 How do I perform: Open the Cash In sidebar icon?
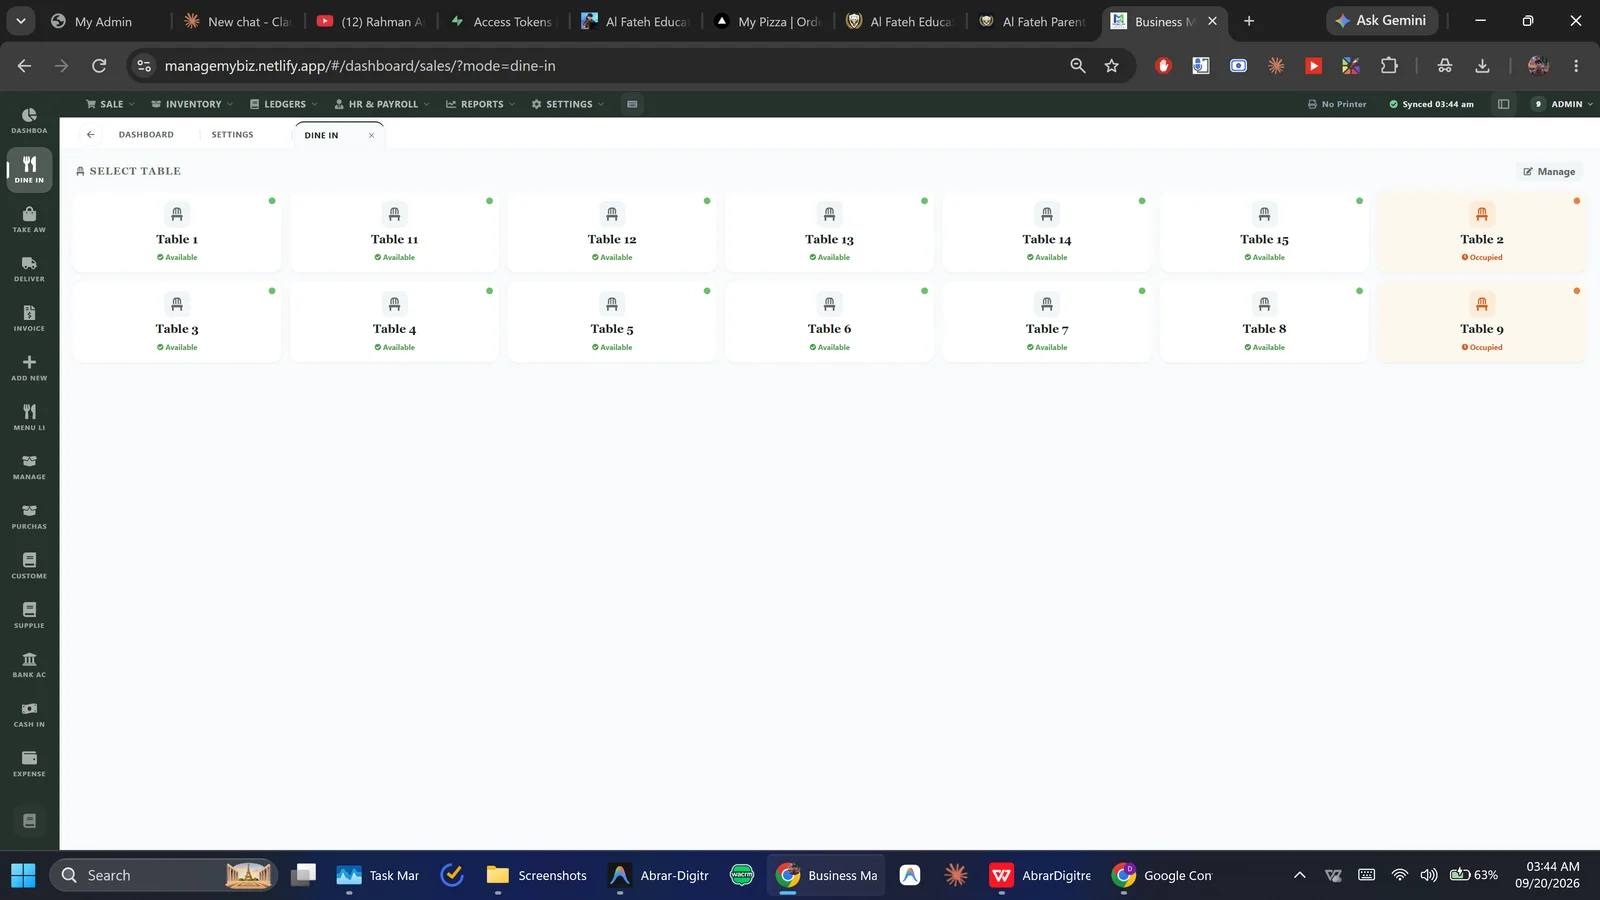click(29, 715)
